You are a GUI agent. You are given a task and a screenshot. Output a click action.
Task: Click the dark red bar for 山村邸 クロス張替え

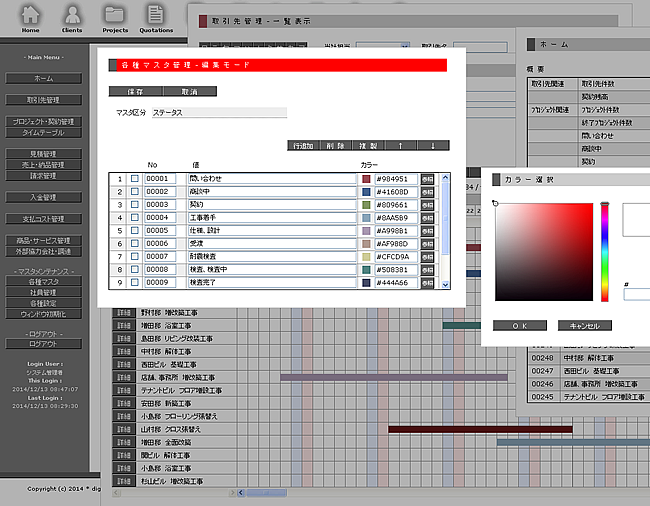[480, 429]
